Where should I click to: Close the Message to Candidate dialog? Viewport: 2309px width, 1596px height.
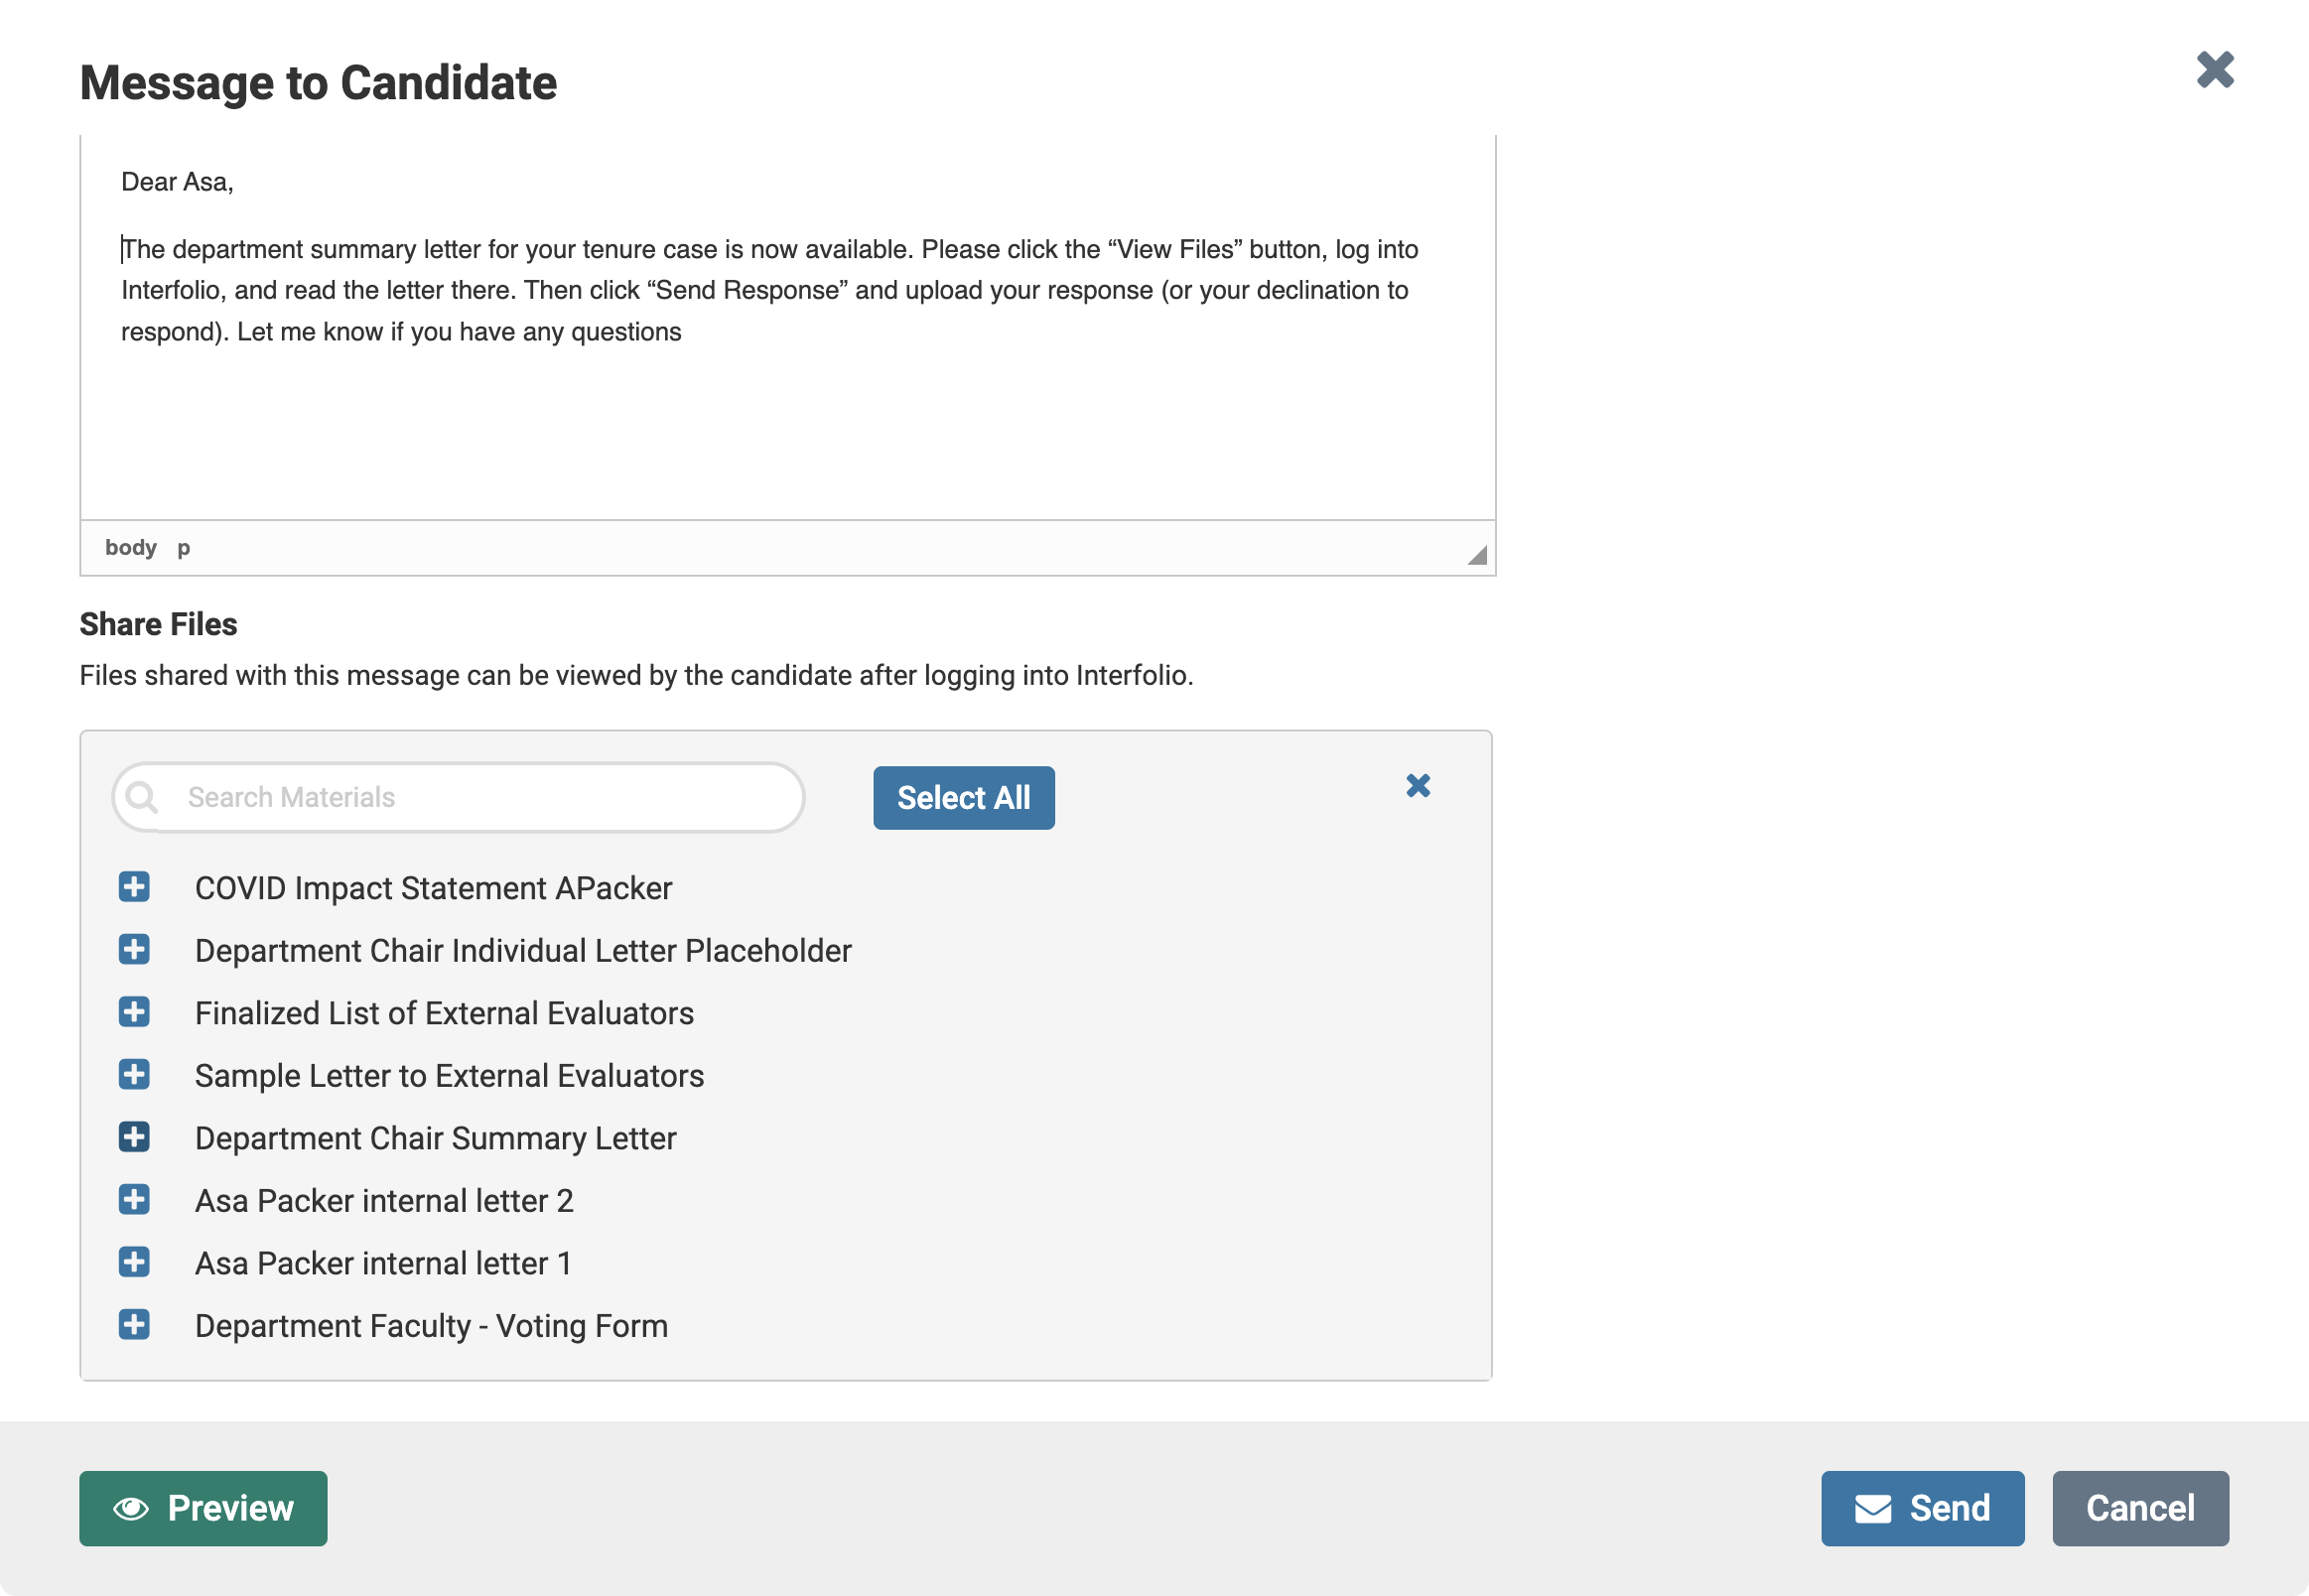click(2215, 70)
